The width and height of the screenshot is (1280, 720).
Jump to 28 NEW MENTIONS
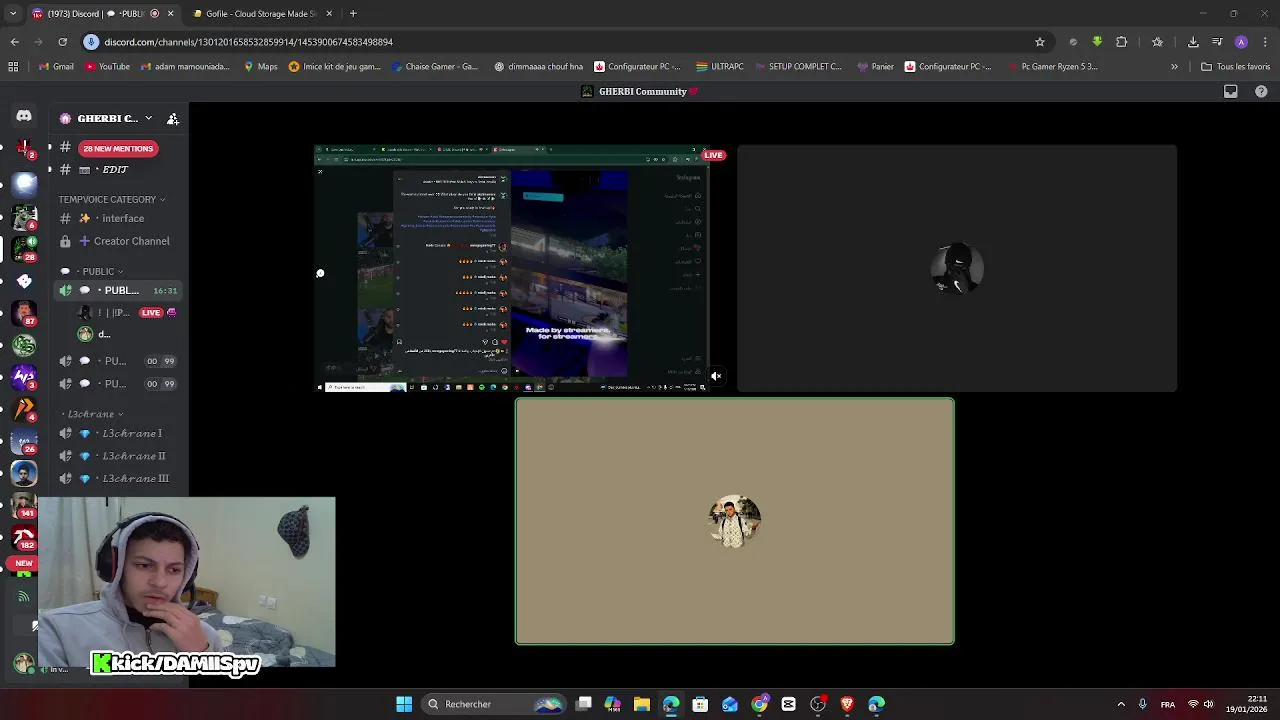click(118, 148)
